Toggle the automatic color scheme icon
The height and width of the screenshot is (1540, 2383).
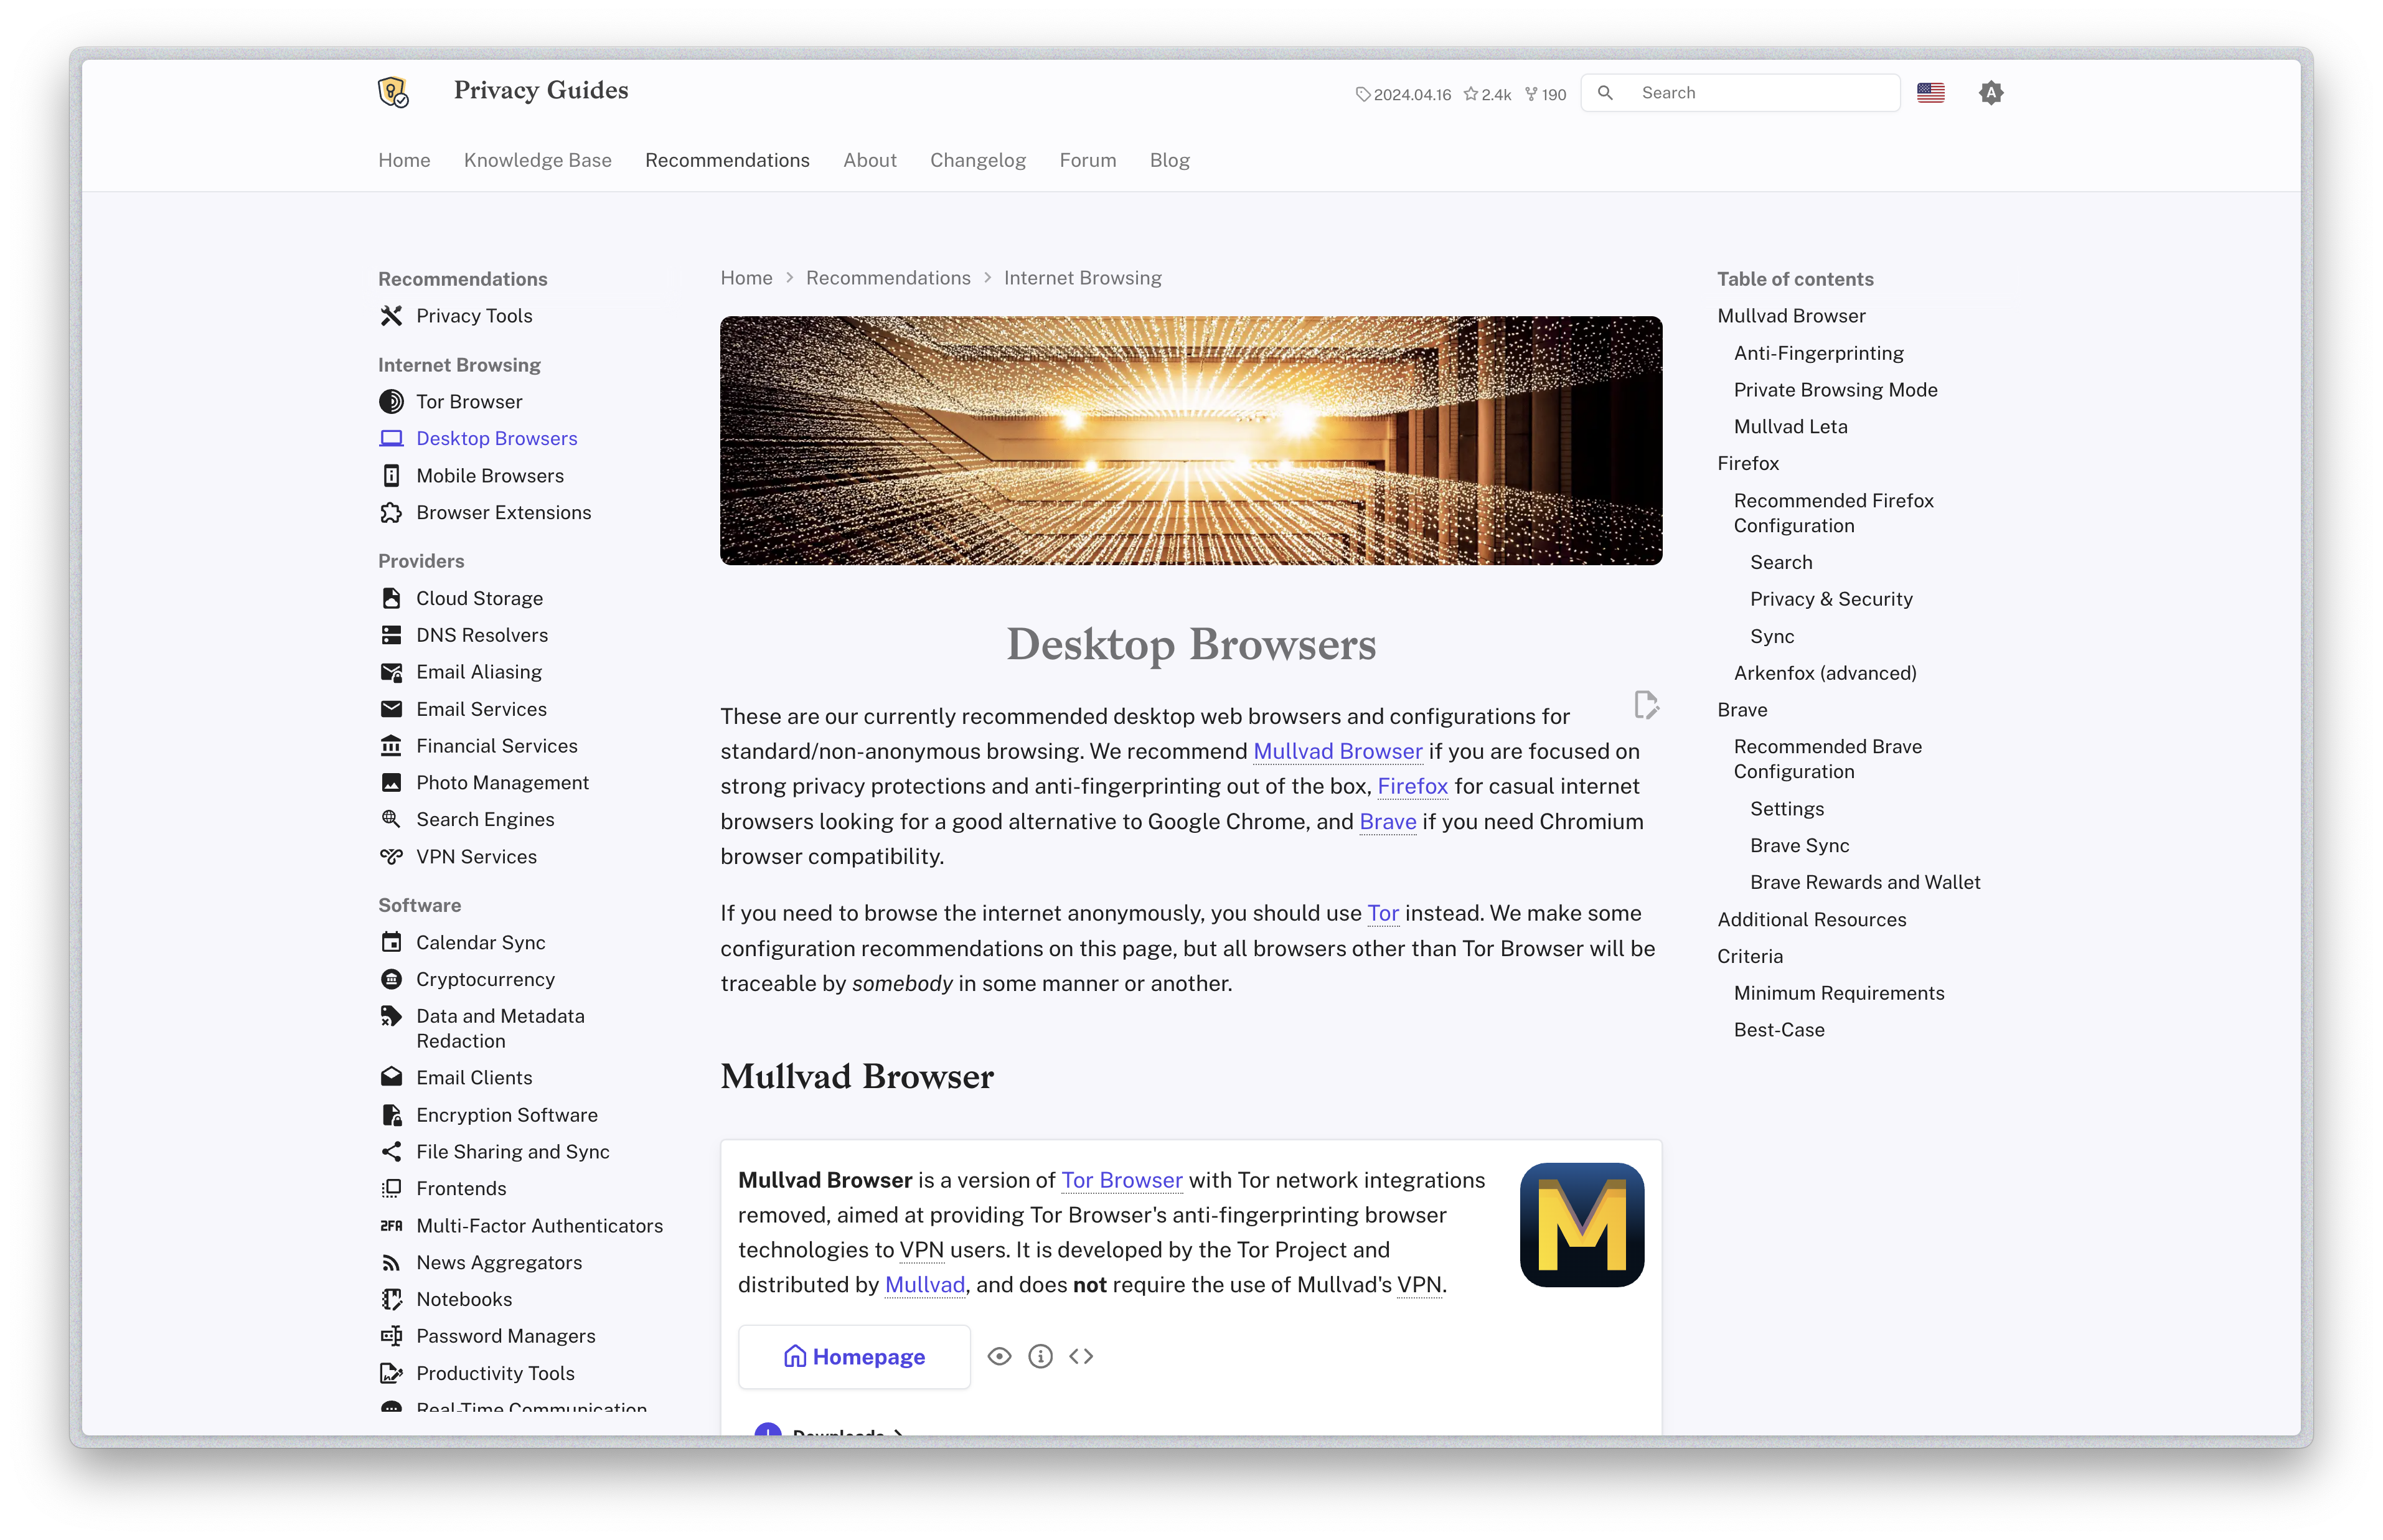1991,93
